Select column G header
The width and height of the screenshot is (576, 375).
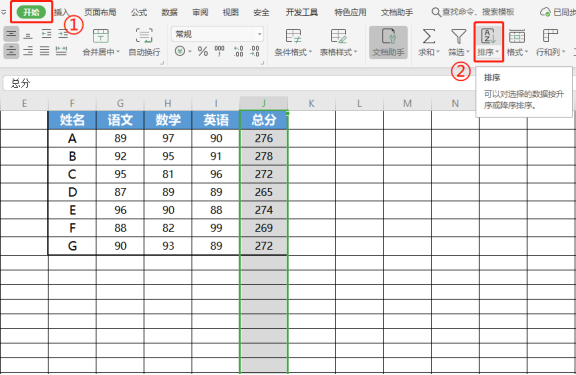pyautogui.click(x=120, y=103)
